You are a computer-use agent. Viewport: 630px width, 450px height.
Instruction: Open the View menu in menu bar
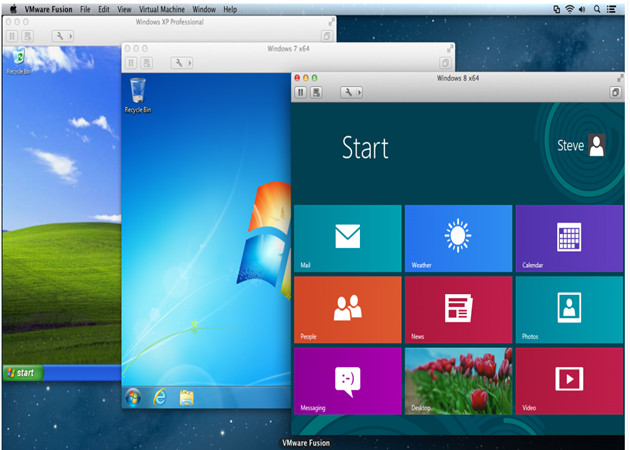click(124, 8)
